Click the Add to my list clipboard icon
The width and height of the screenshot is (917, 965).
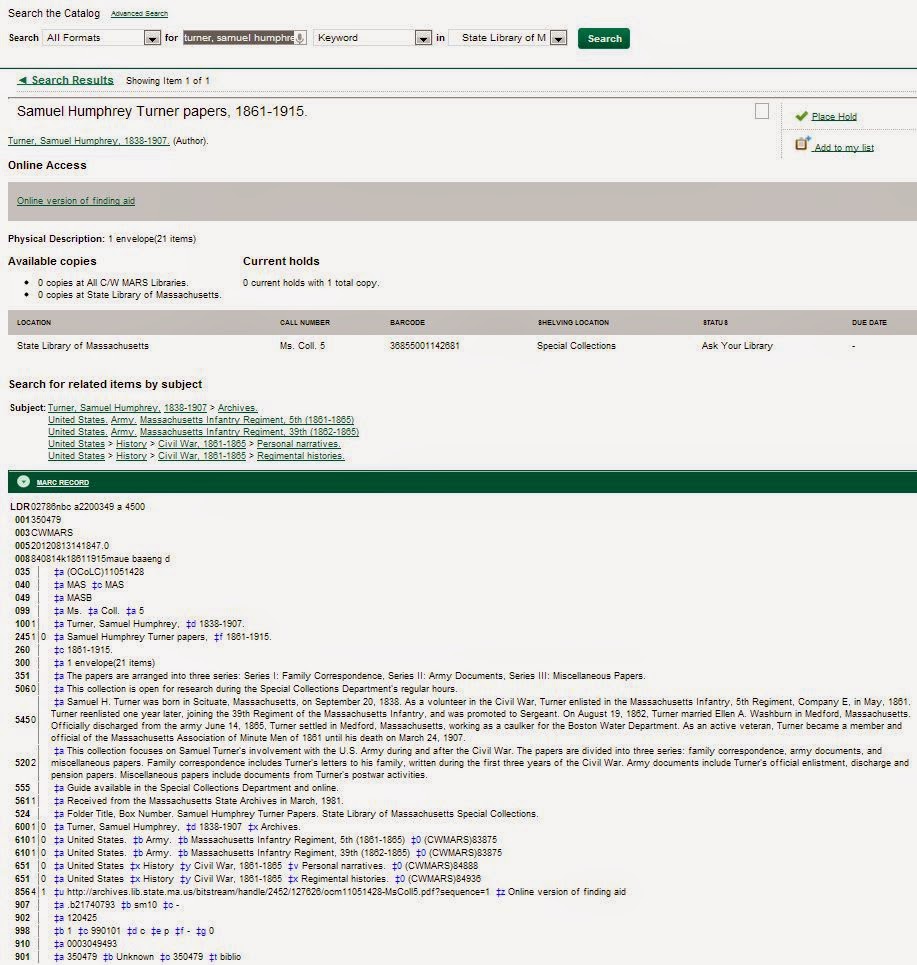pos(803,143)
